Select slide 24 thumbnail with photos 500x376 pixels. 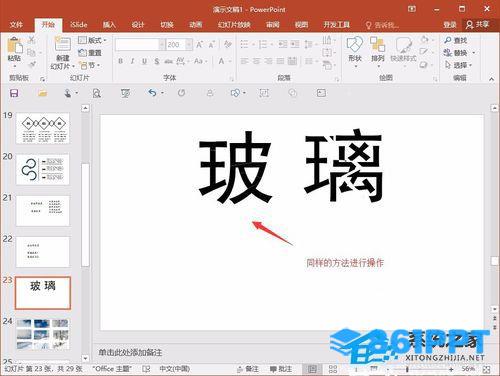[43, 334]
